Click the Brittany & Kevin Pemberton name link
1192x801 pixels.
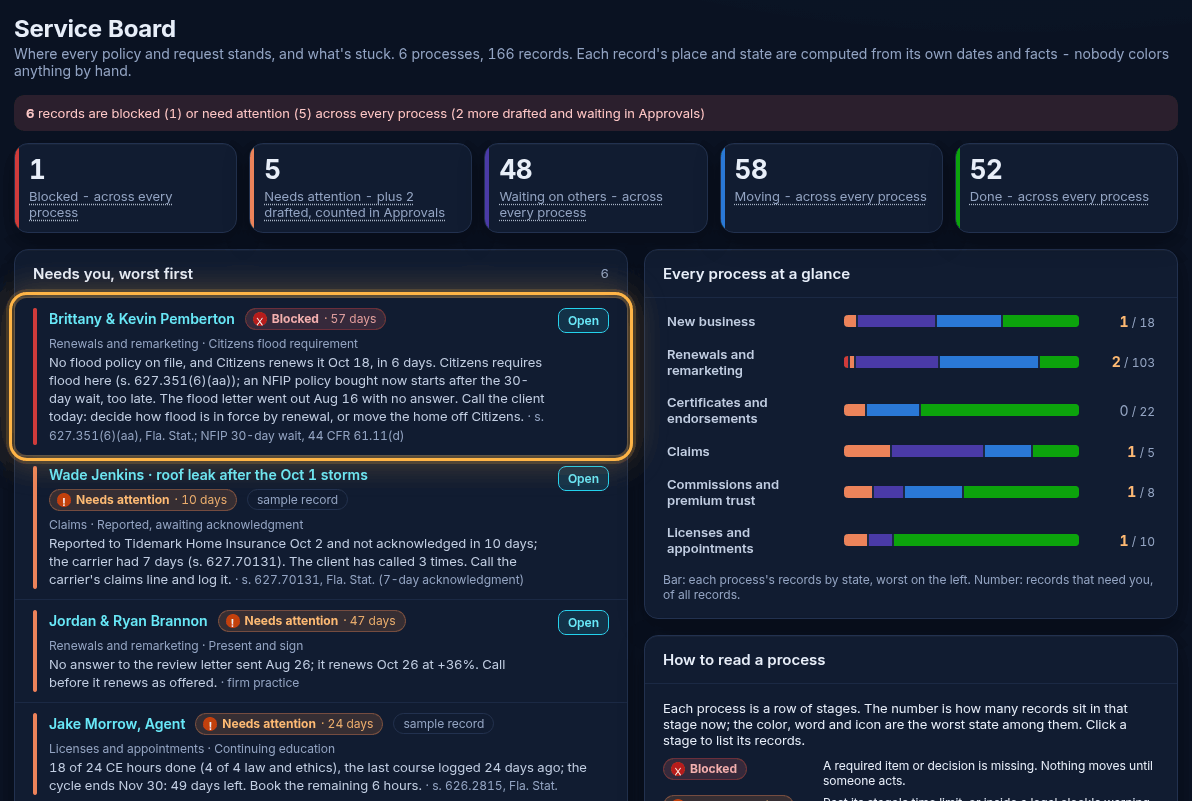(x=141, y=319)
